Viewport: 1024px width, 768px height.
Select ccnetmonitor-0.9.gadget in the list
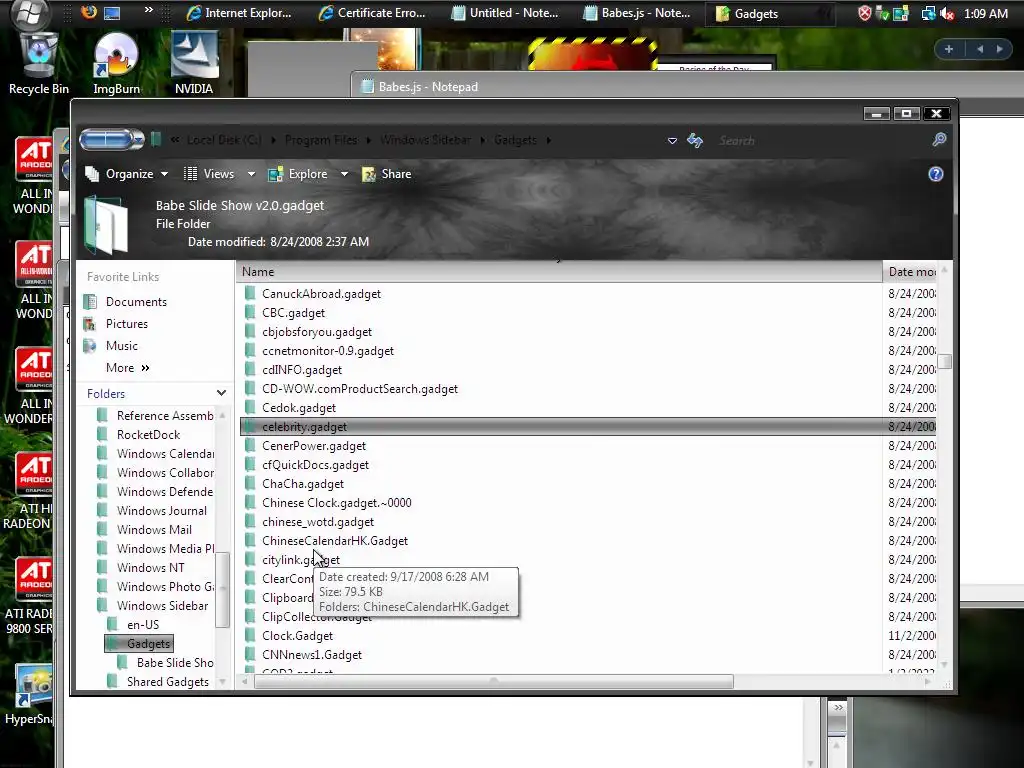(x=328, y=351)
